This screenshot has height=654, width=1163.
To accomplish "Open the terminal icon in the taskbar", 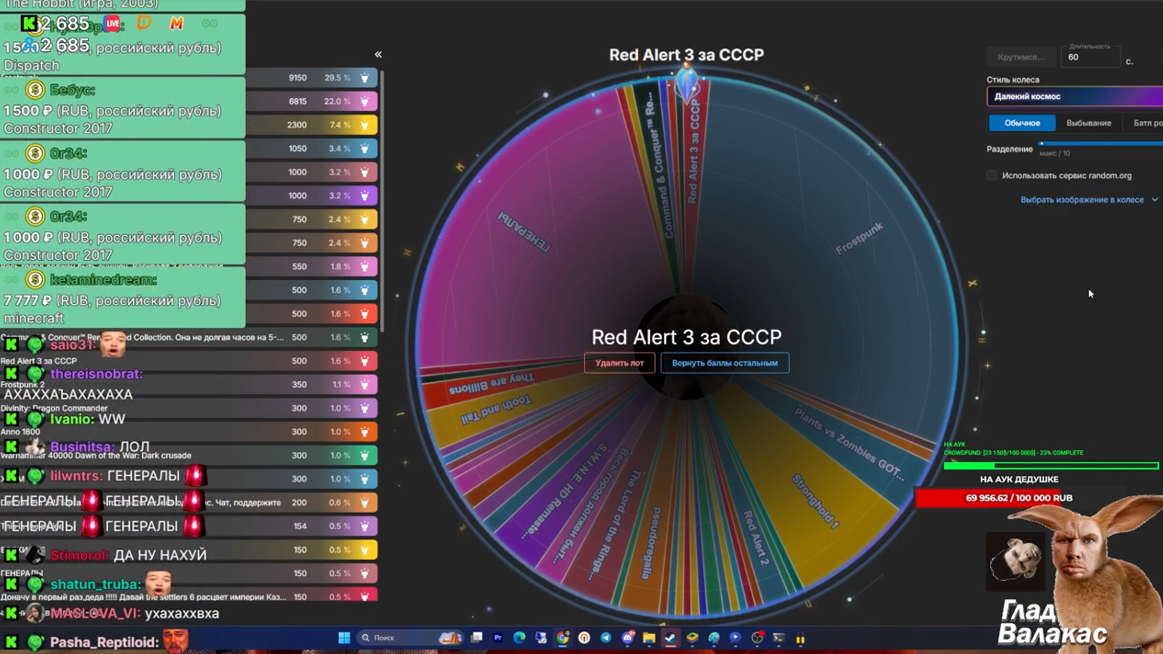I will point(779,638).
